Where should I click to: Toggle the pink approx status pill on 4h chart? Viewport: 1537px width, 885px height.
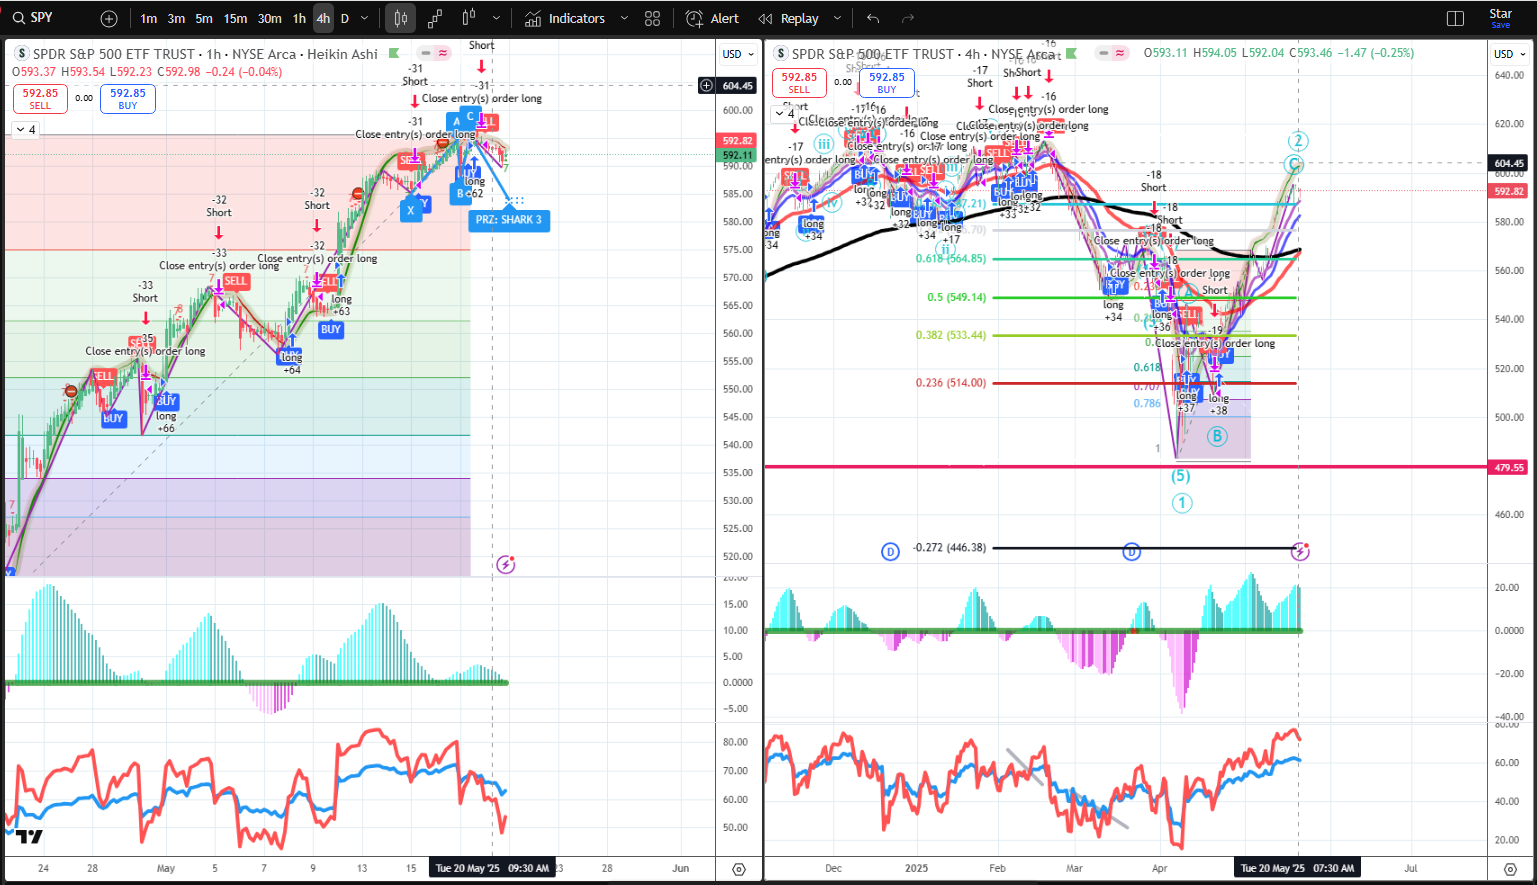point(1119,53)
